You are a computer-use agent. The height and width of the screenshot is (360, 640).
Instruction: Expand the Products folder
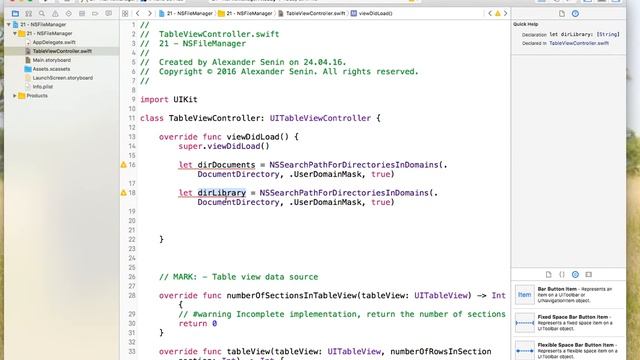pyautogui.click(x=15, y=96)
